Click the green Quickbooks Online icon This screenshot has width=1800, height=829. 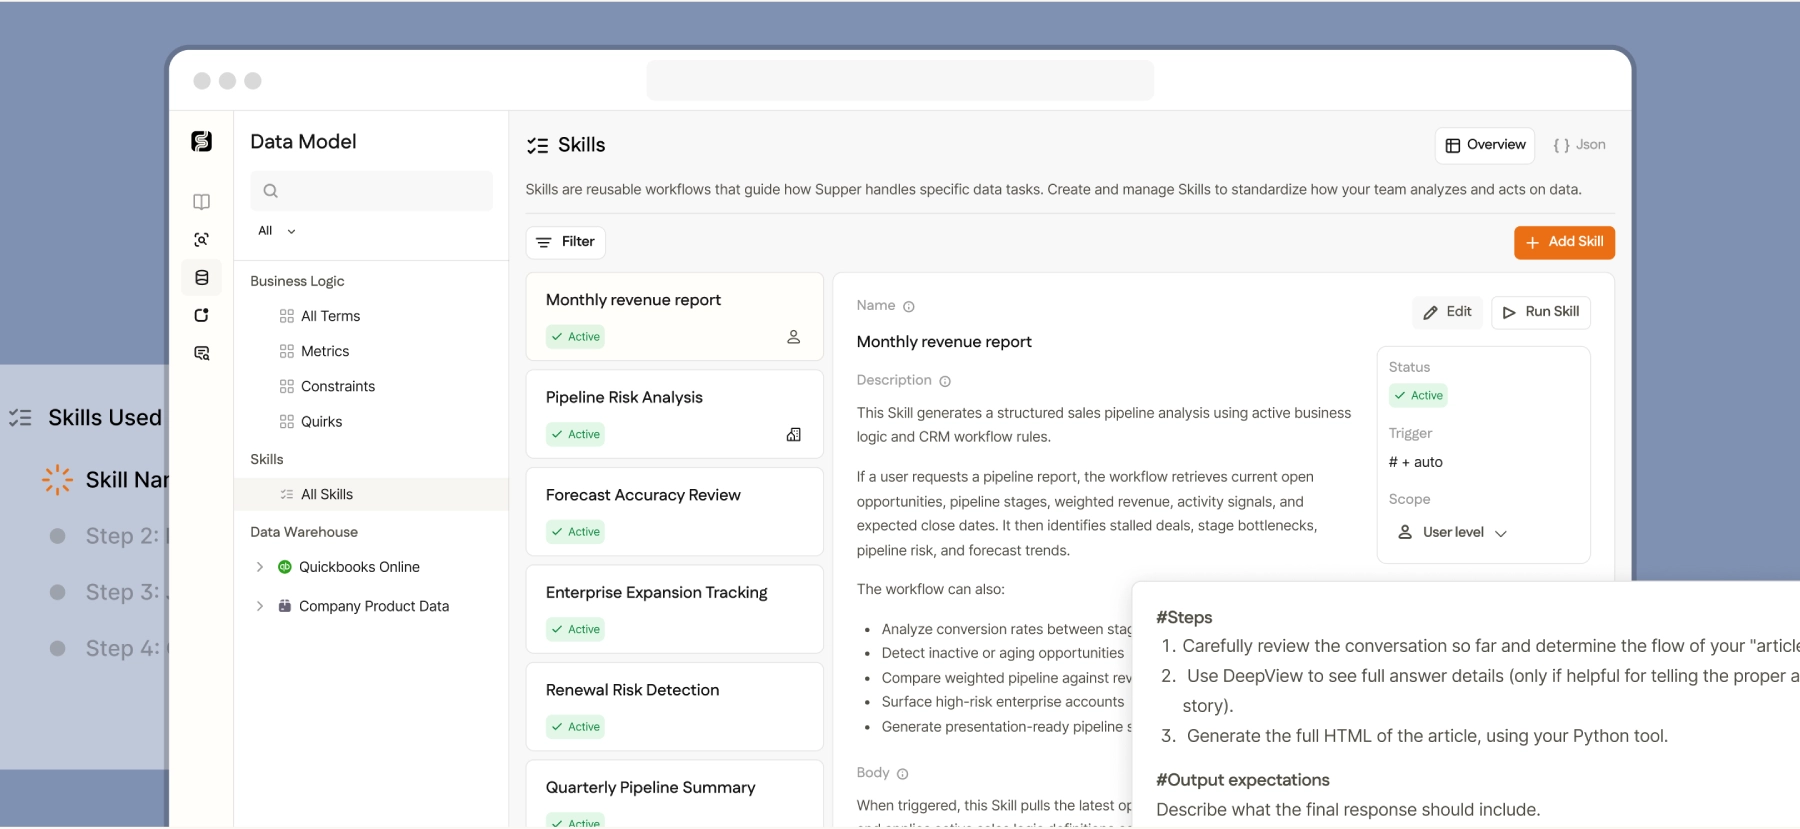click(285, 567)
